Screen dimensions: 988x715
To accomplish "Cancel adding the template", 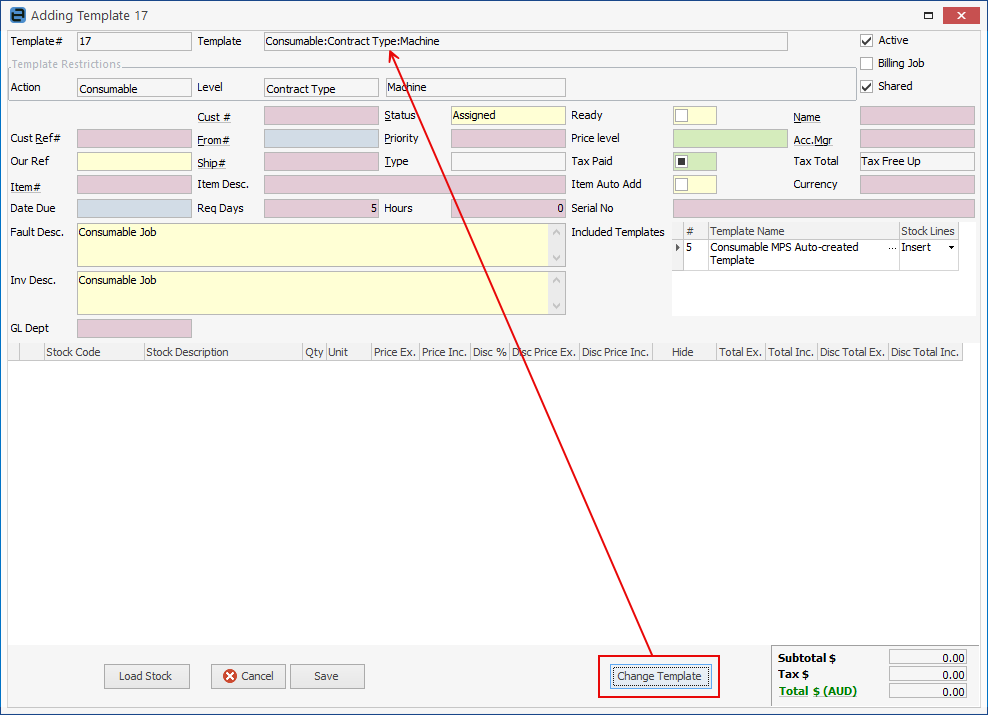I will 248,676.
